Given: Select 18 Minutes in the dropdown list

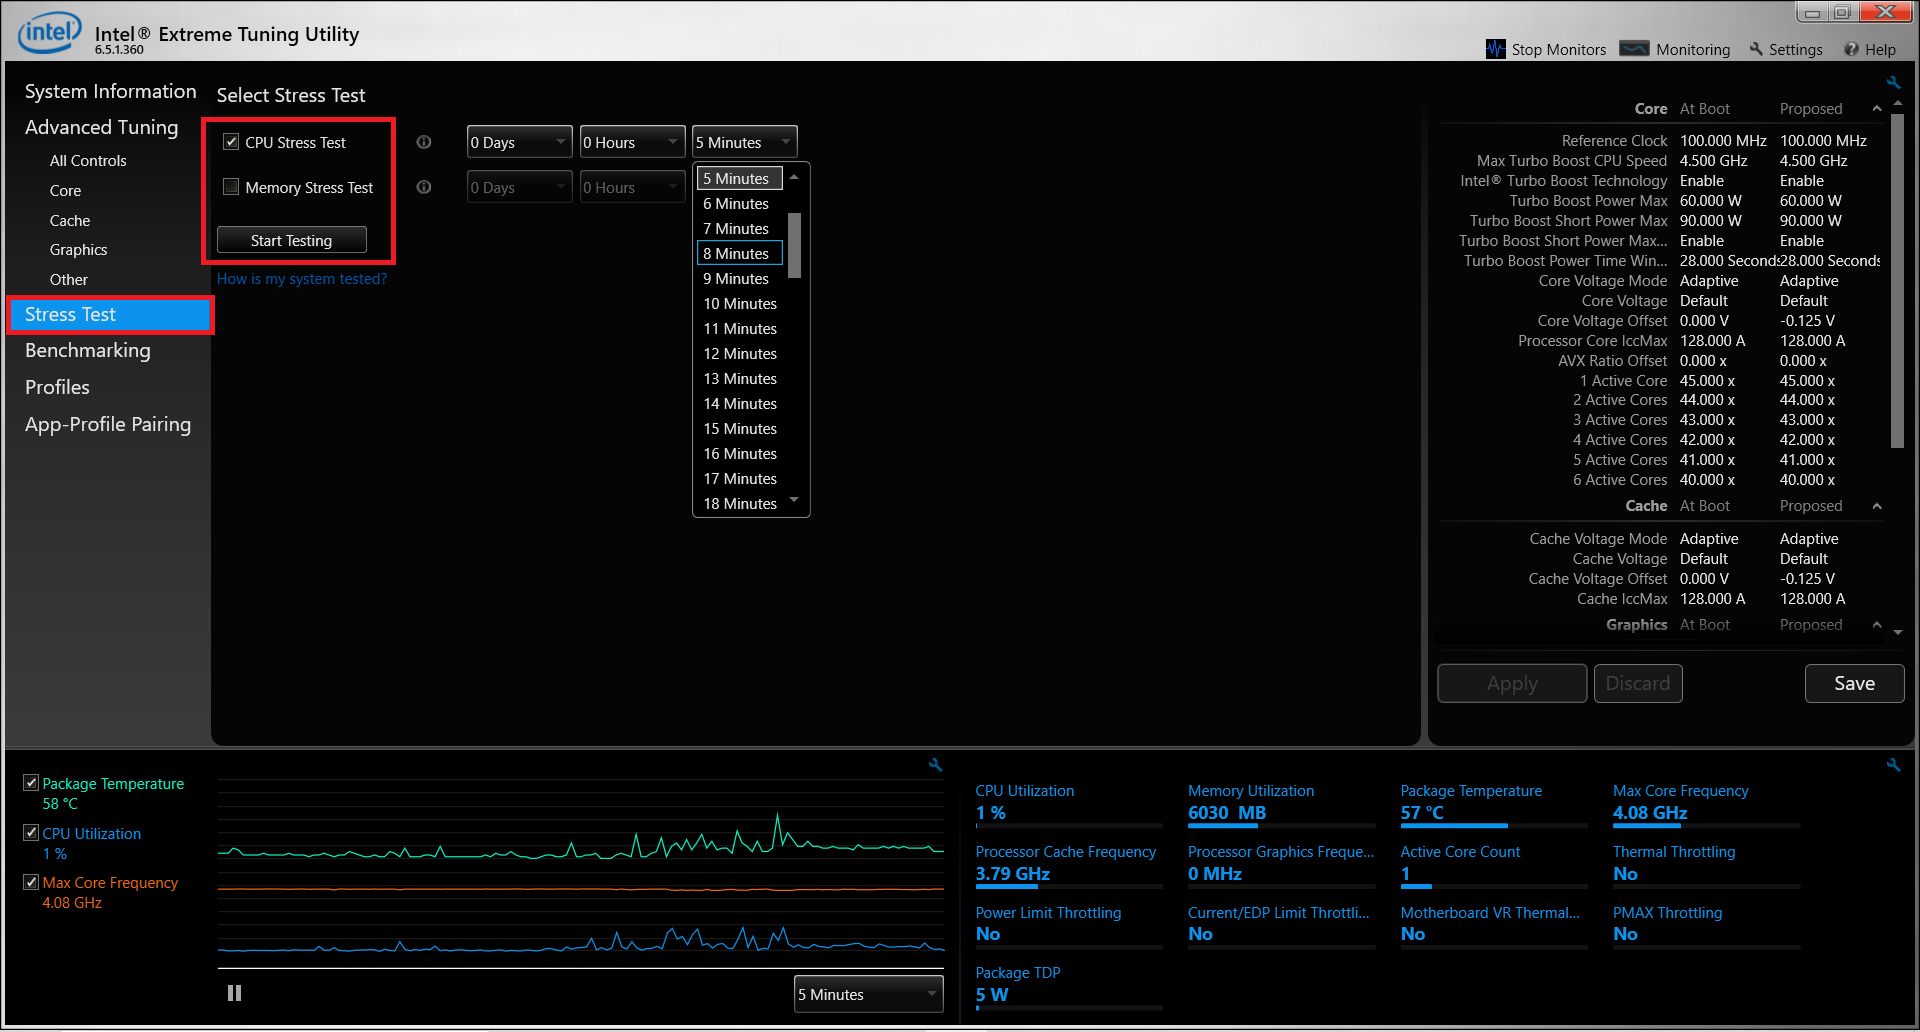Looking at the screenshot, I should click(740, 503).
